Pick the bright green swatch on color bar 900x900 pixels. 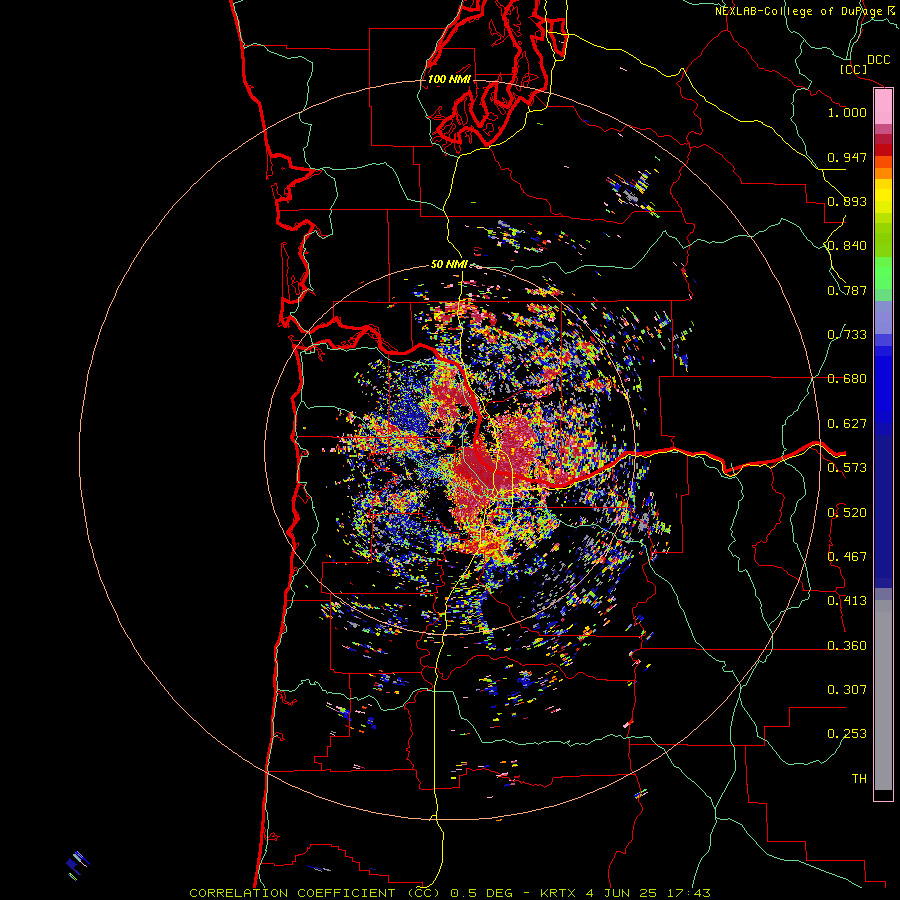pos(883,273)
